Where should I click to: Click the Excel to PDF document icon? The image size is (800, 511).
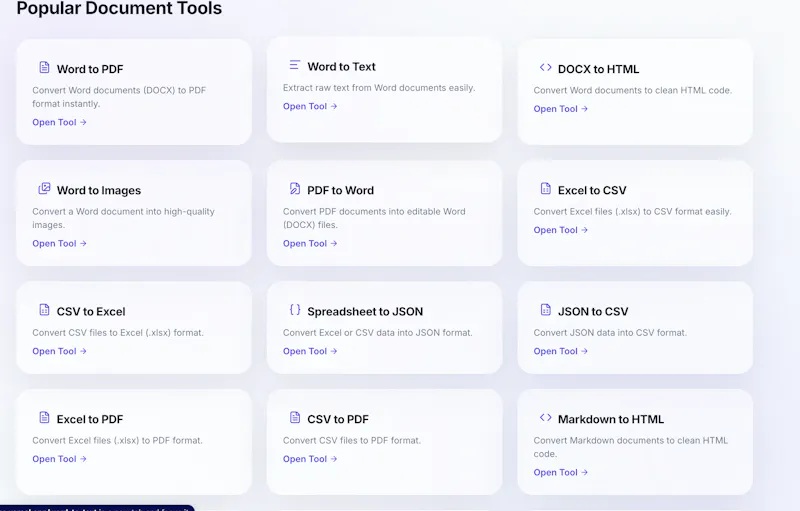point(44,418)
